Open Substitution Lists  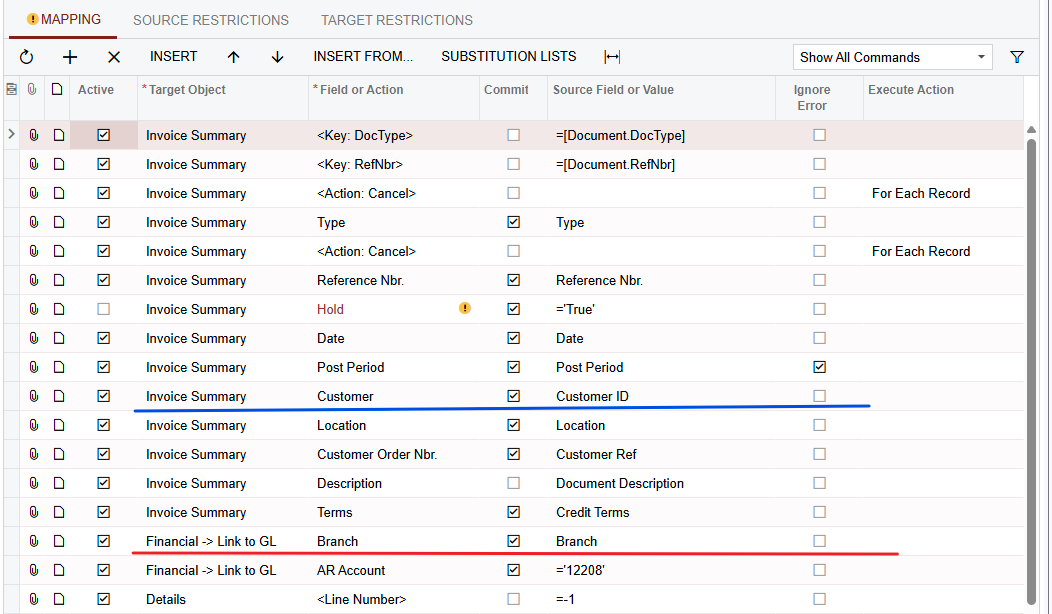click(x=509, y=56)
